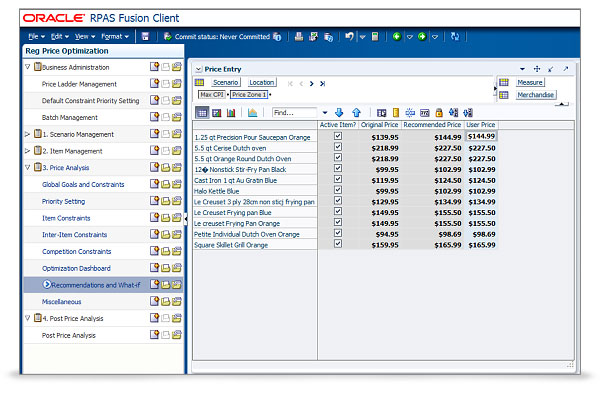Image resolution: width=600 pixels, height=400 pixels.
Task: Uncheck Active Item for Square Skillet Grill Orange
Action: coord(338,244)
